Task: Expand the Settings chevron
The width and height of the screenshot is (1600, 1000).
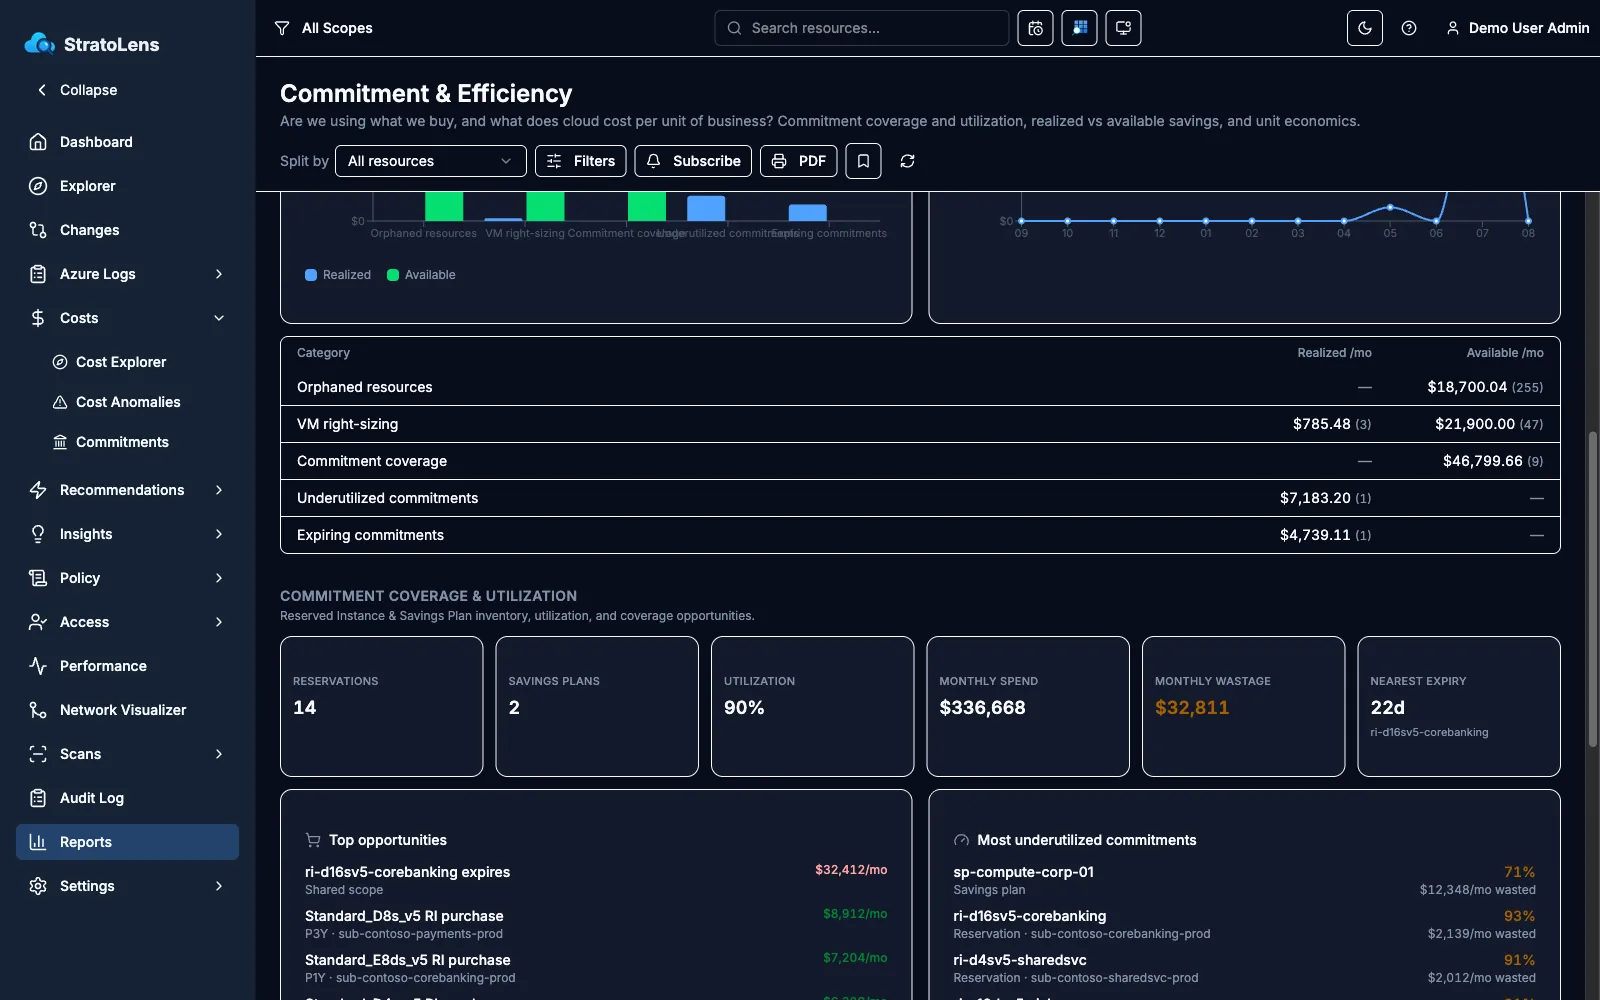Action: pyautogui.click(x=219, y=886)
